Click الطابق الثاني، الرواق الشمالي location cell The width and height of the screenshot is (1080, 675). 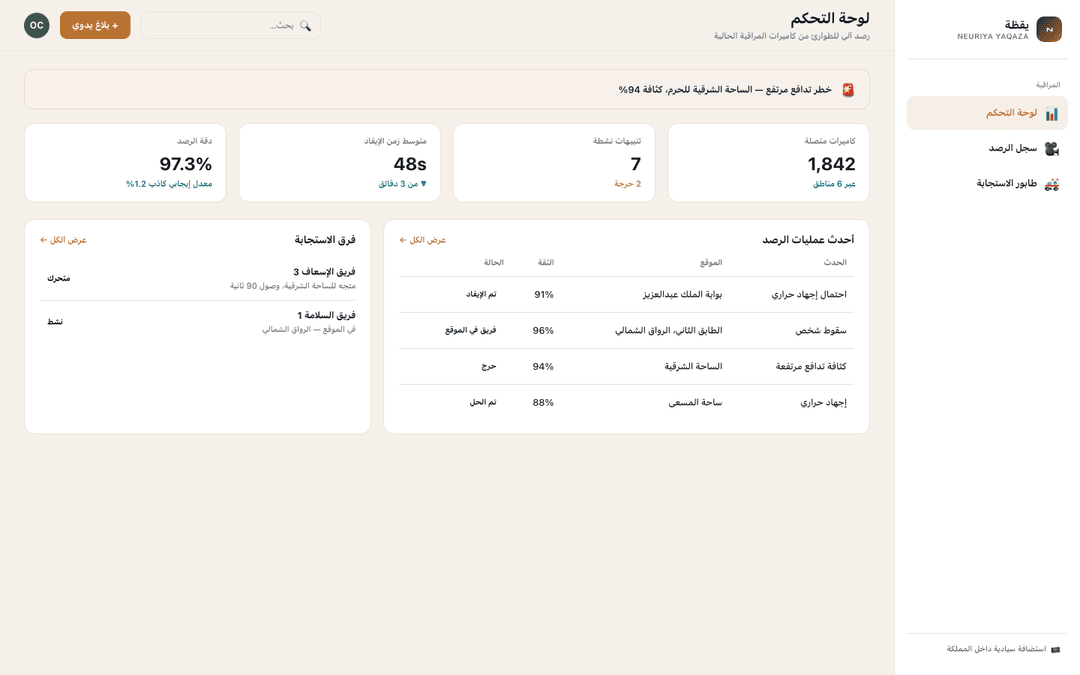[x=669, y=331]
